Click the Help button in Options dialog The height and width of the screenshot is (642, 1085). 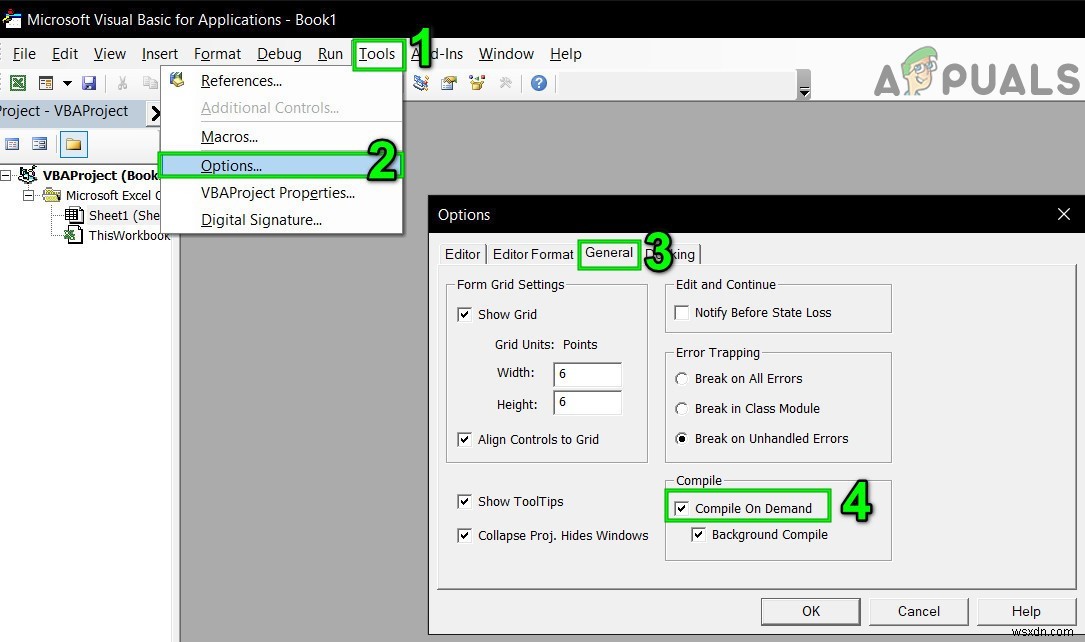(1026, 612)
